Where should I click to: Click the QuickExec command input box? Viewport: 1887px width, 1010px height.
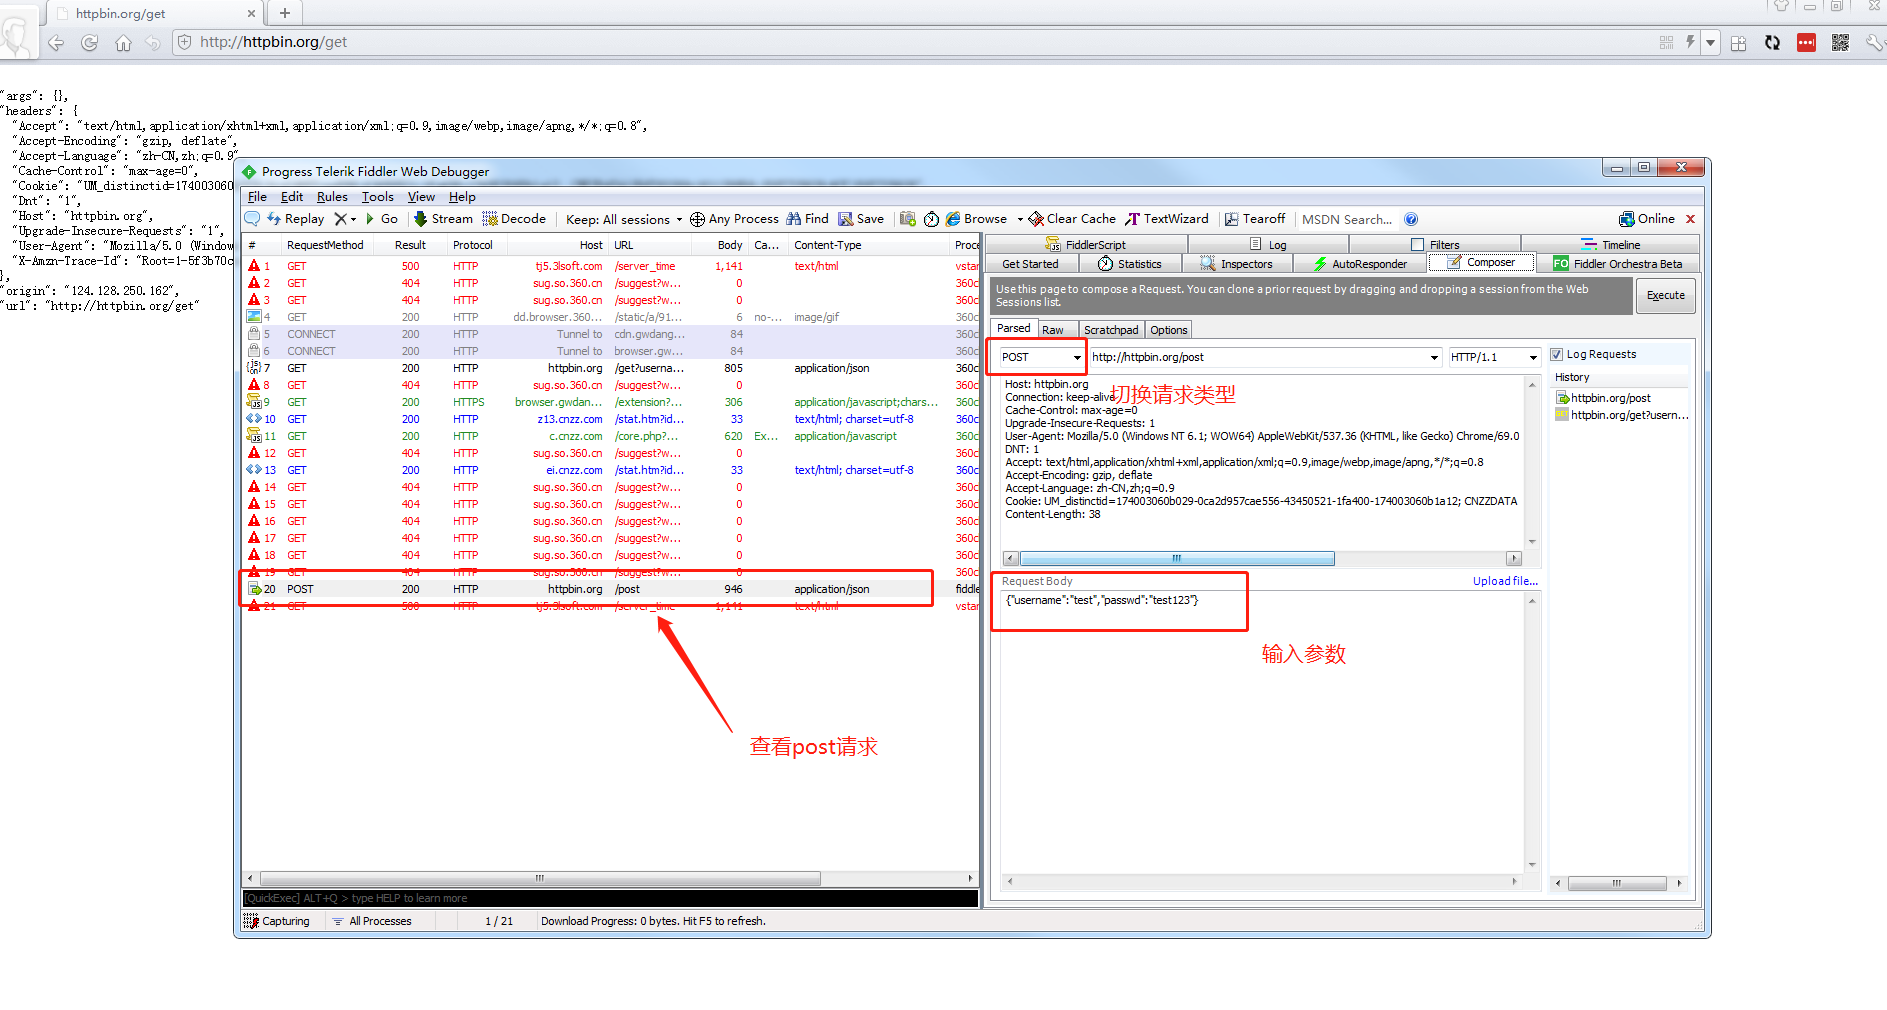pos(610,898)
